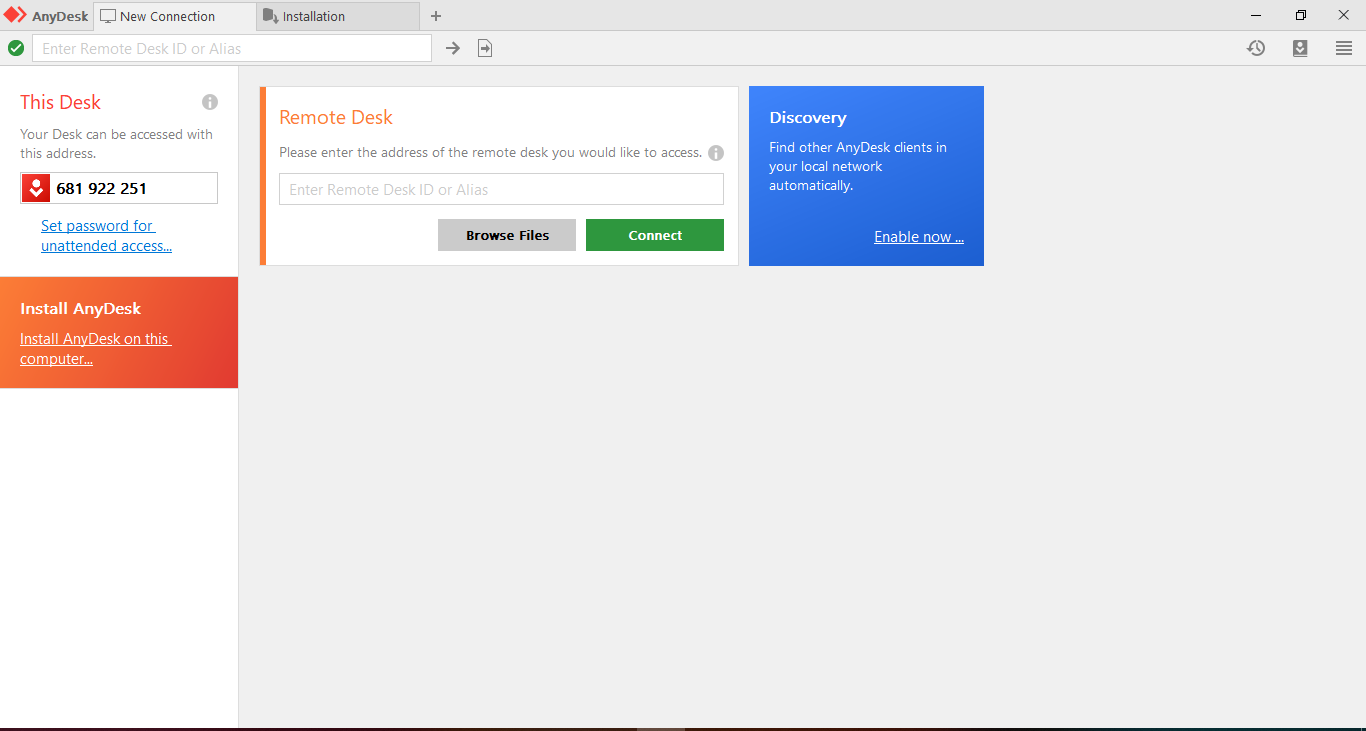Open Install AnyDesk on this computer link
Image resolution: width=1366 pixels, height=731 pixels.
(95, 348)
